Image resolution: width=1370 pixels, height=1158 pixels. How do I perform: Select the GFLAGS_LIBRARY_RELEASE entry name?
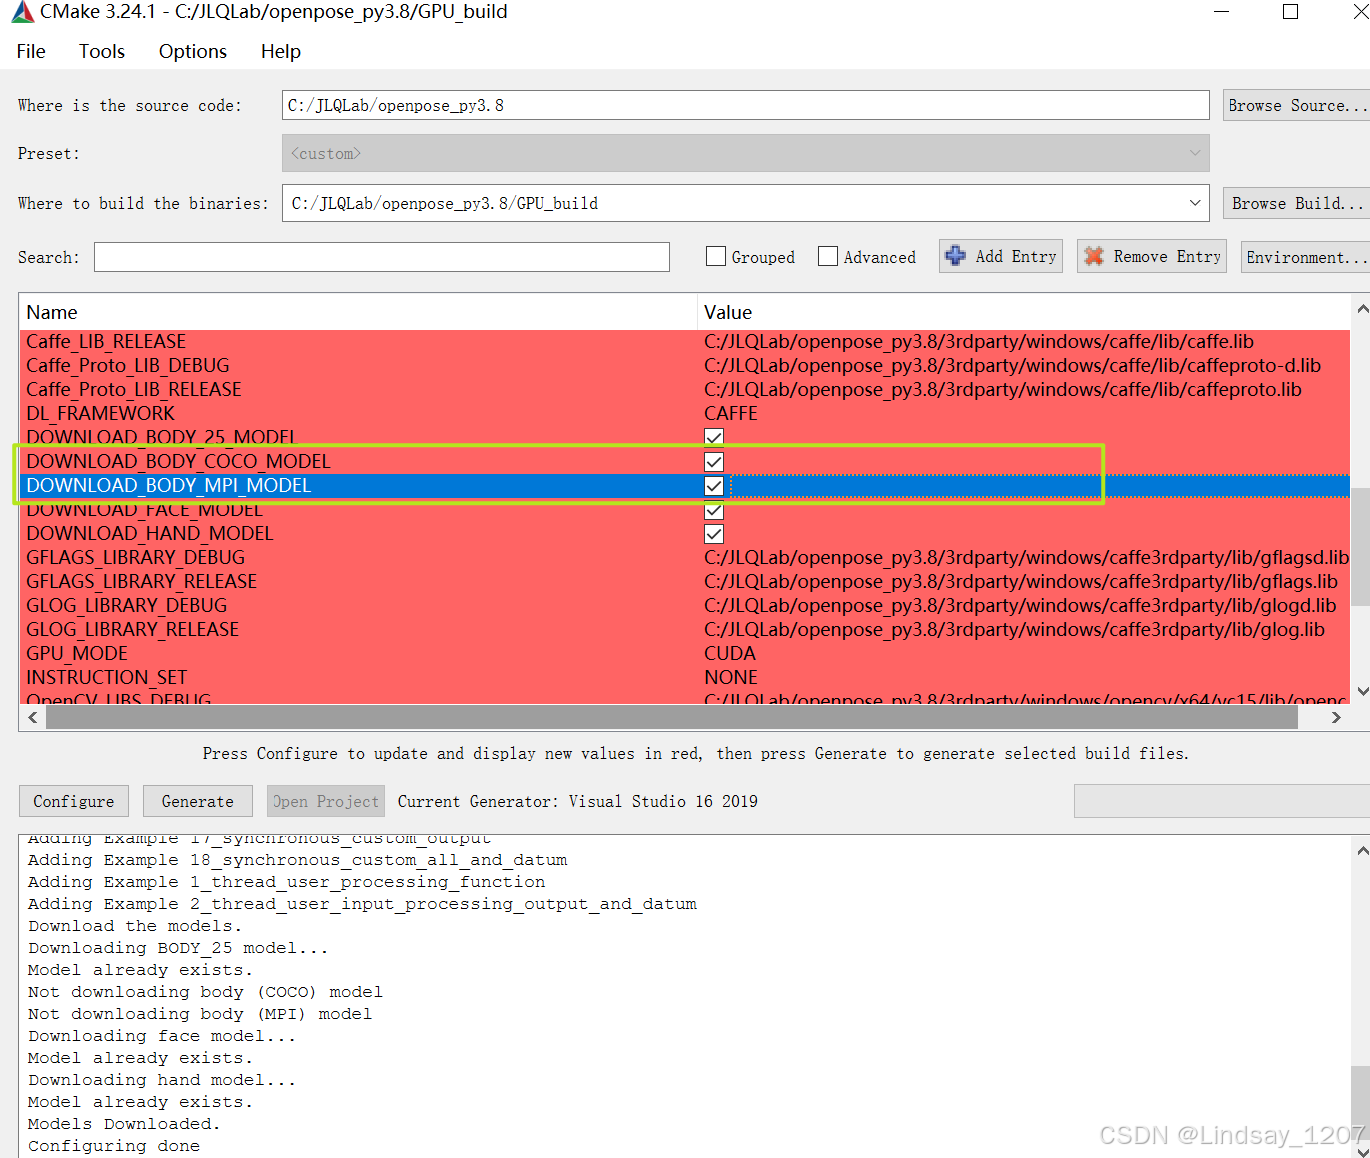pos(142,581)
